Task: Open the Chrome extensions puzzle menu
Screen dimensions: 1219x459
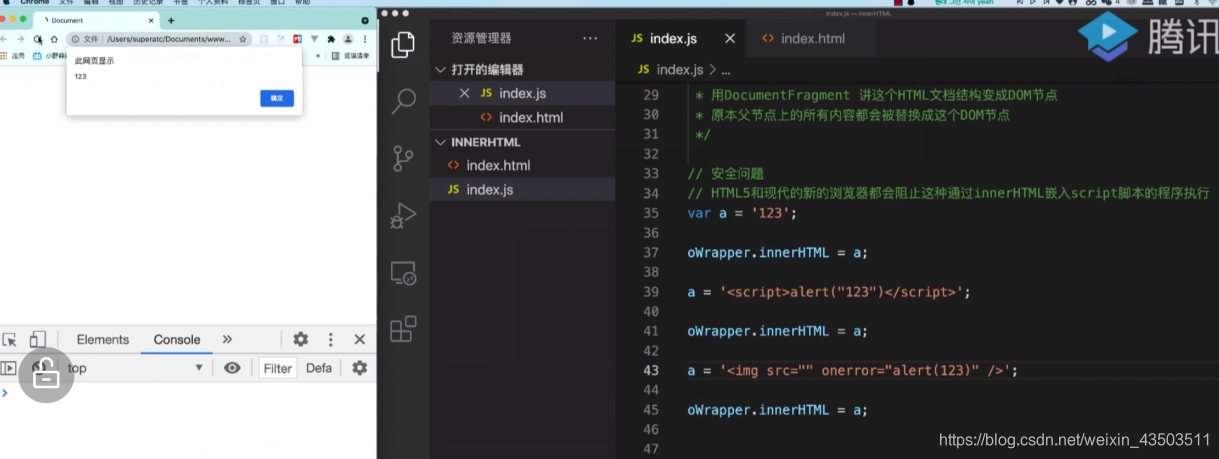Action: tap(331, 39)
